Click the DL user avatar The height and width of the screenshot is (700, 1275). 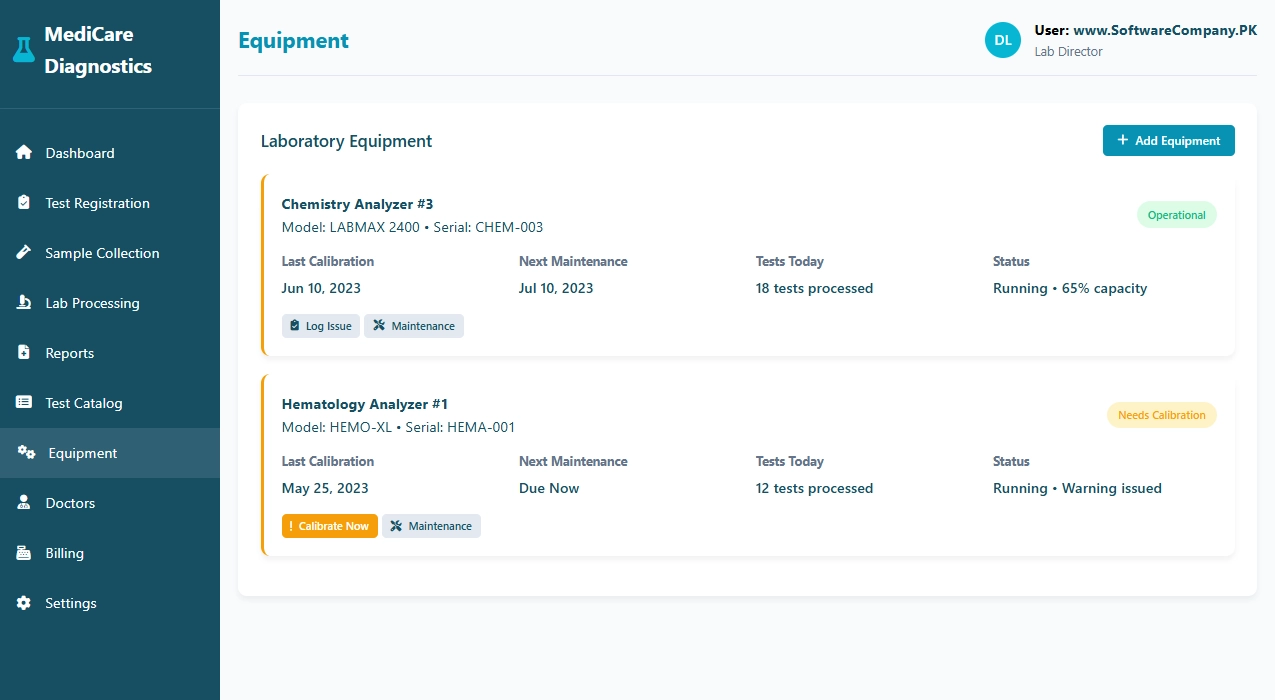click(1003, 40)
